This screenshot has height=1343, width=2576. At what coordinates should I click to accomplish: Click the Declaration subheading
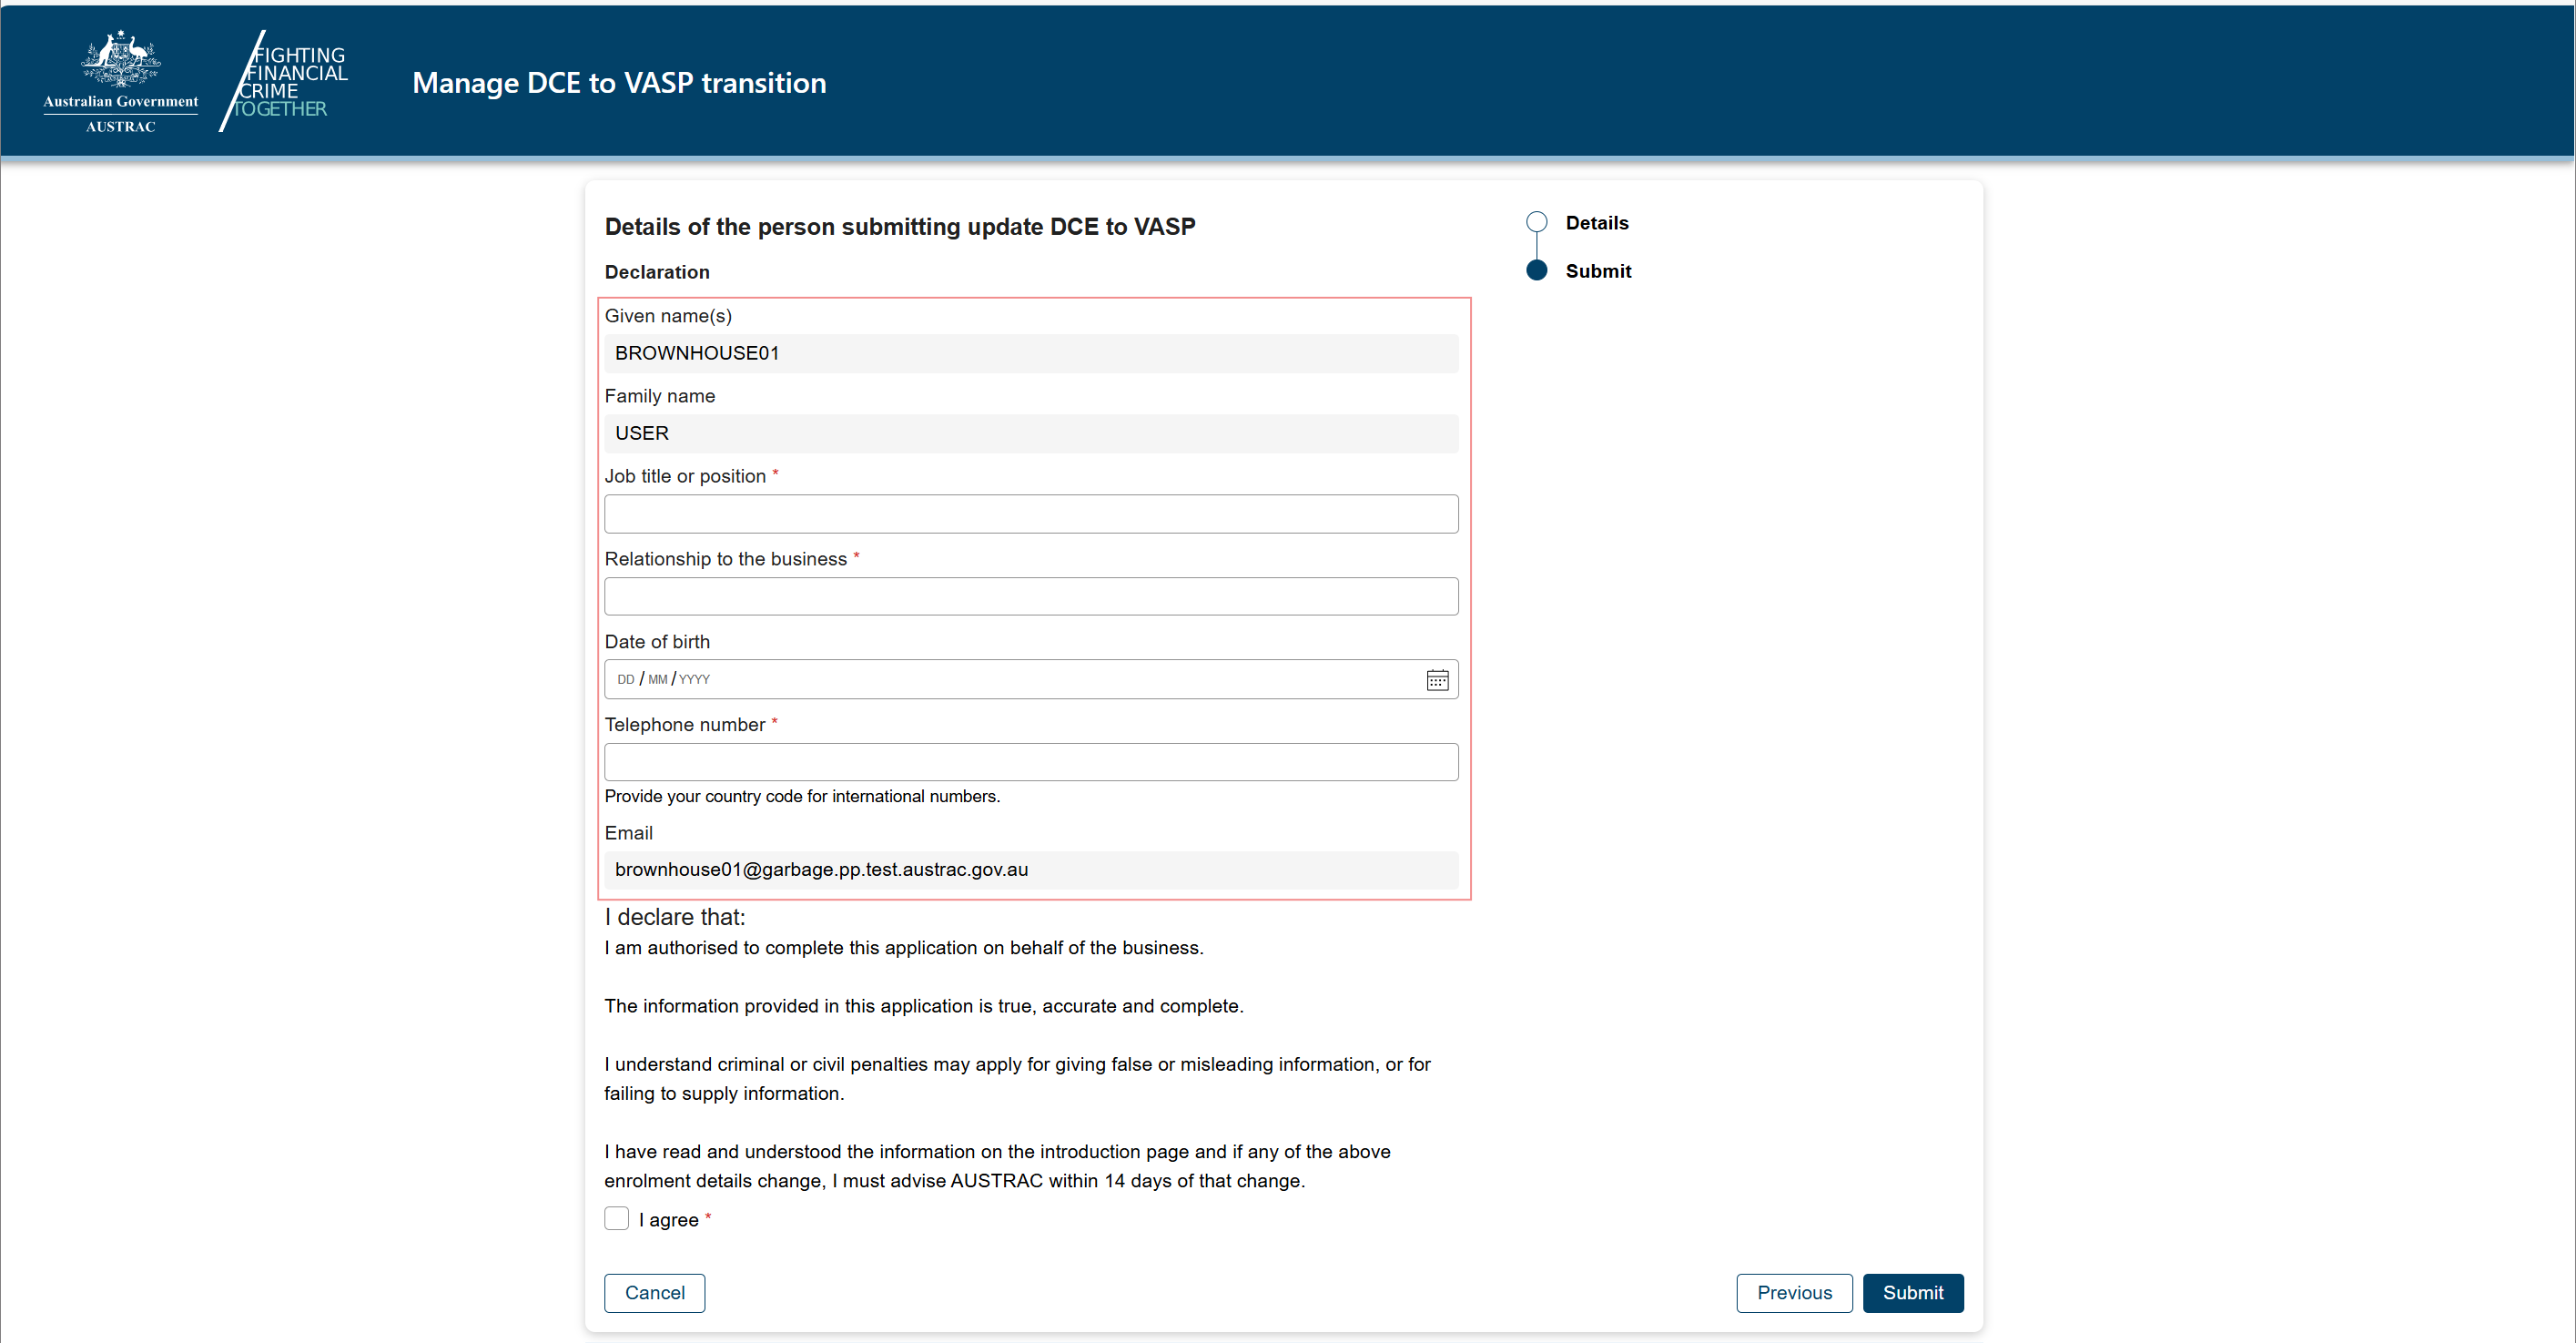(x=657, y=272)
